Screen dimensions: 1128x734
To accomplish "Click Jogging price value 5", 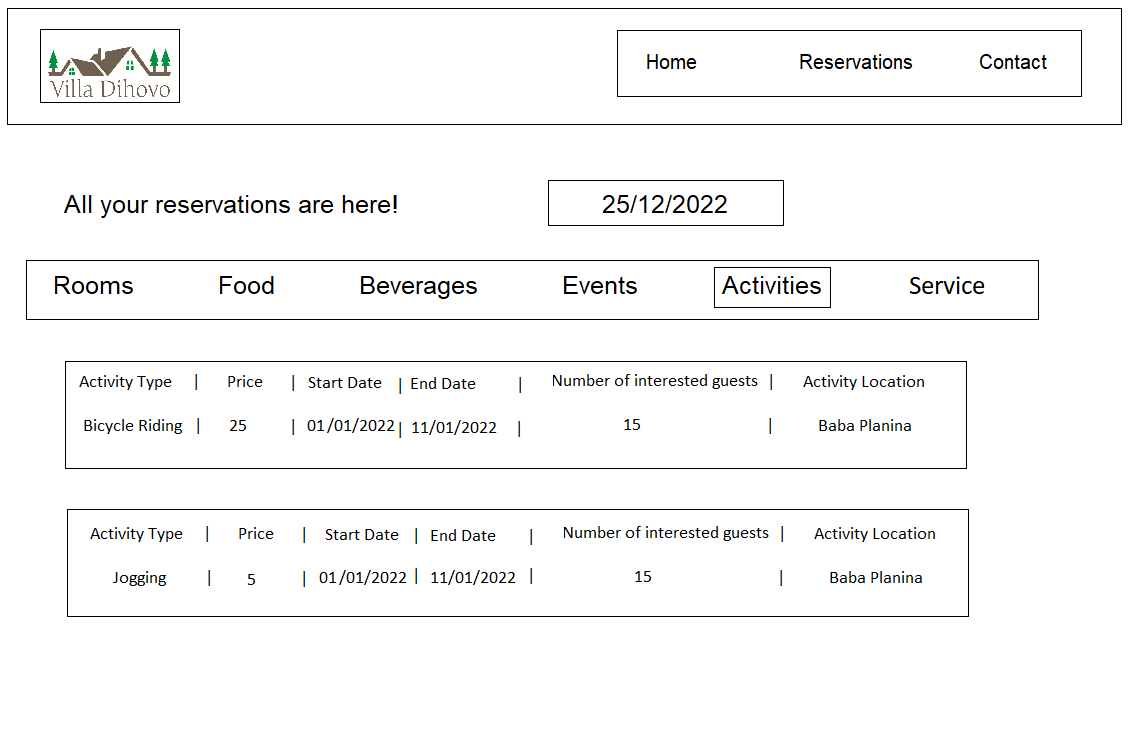I will click(251, 580).
